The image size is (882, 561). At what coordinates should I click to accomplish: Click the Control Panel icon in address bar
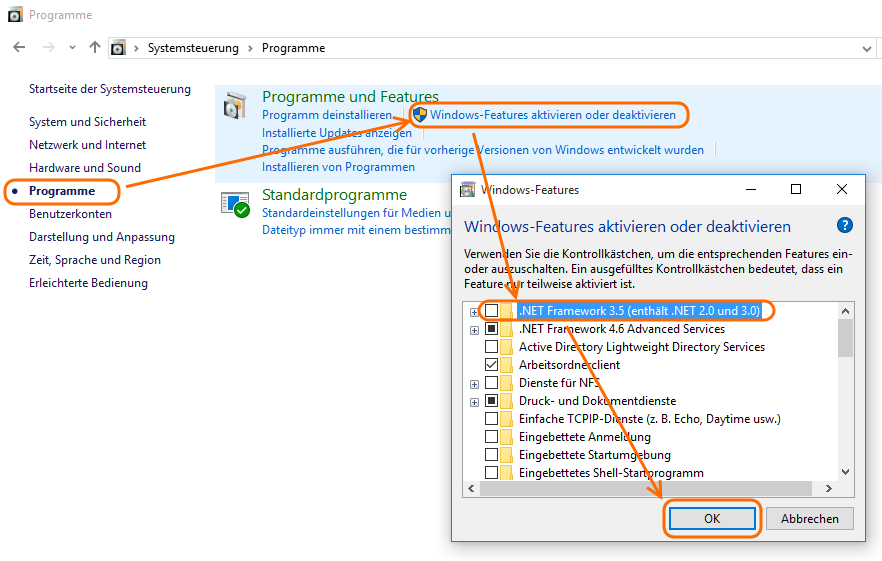coord(119,48)
